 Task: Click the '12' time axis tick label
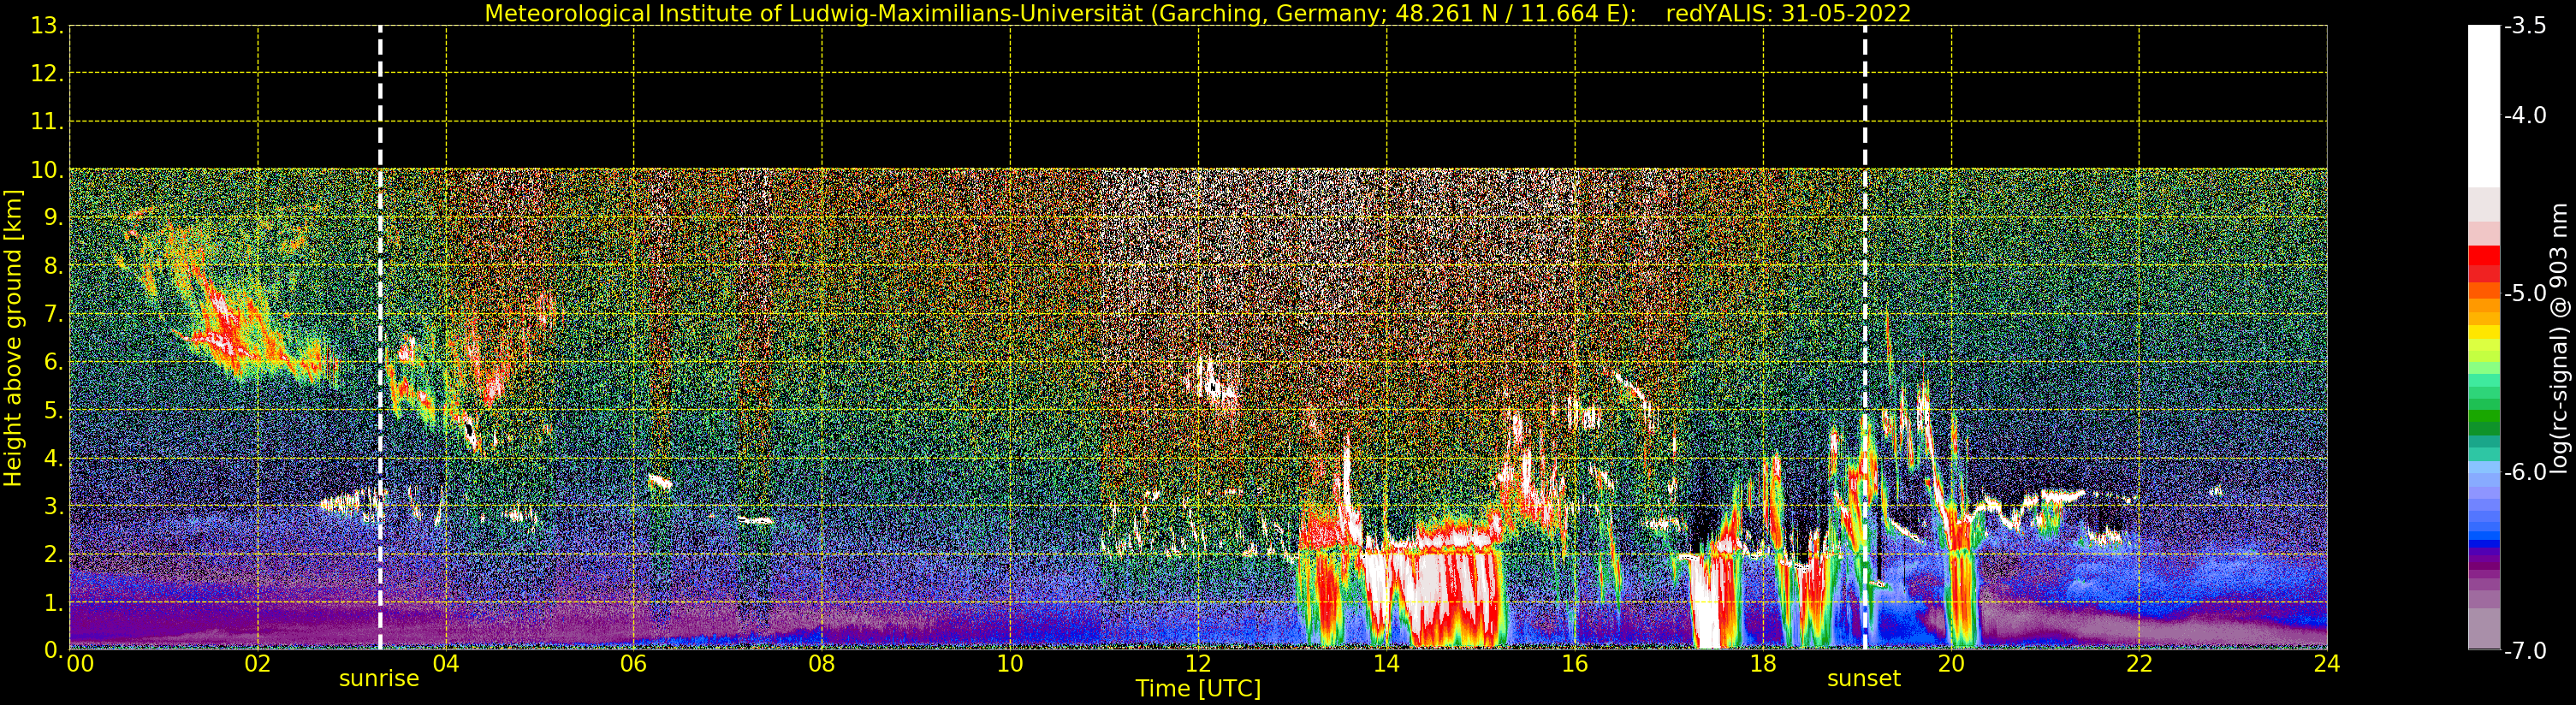(1198, 664)
